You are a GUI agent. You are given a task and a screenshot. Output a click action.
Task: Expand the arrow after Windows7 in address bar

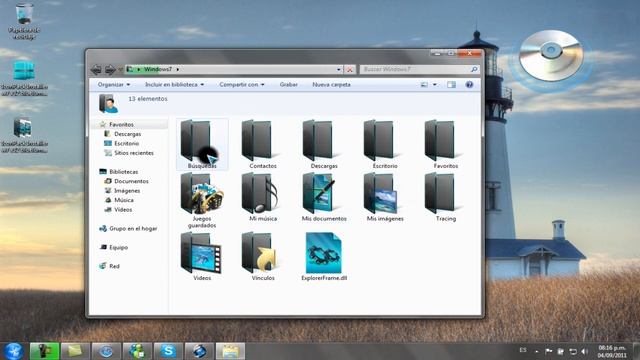[178, 69]
